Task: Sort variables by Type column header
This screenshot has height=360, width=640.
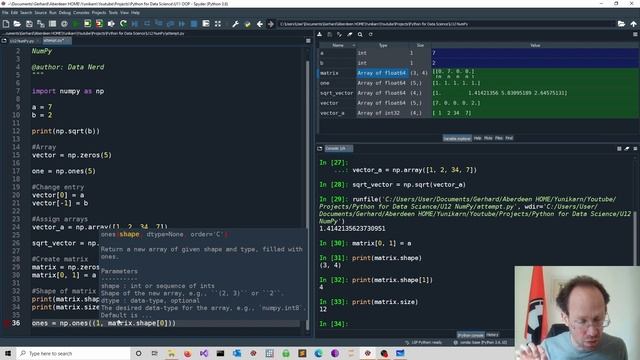Action: point(383,45)
